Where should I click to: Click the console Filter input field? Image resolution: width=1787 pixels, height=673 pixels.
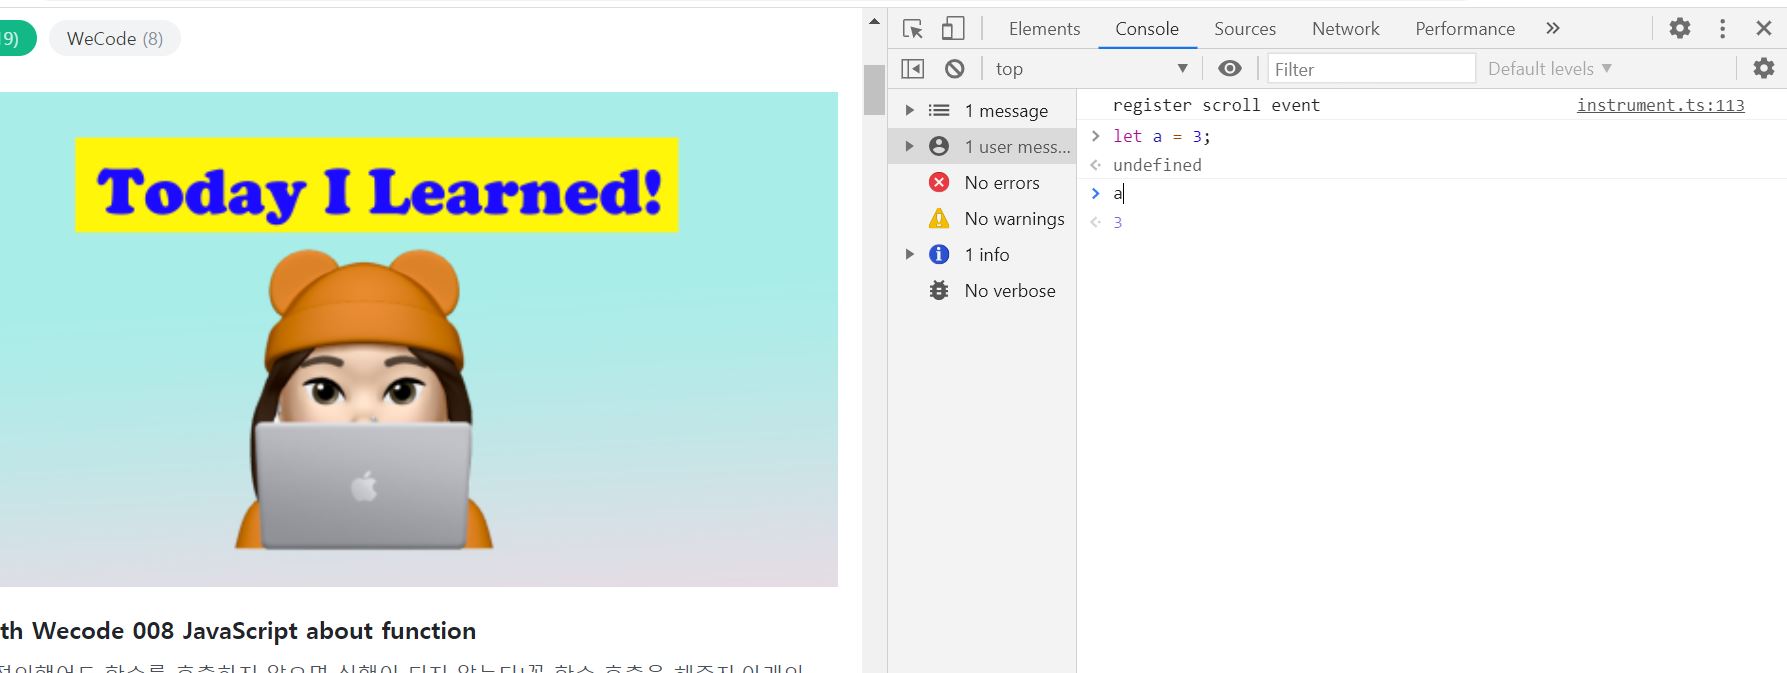coord(1372,69)
